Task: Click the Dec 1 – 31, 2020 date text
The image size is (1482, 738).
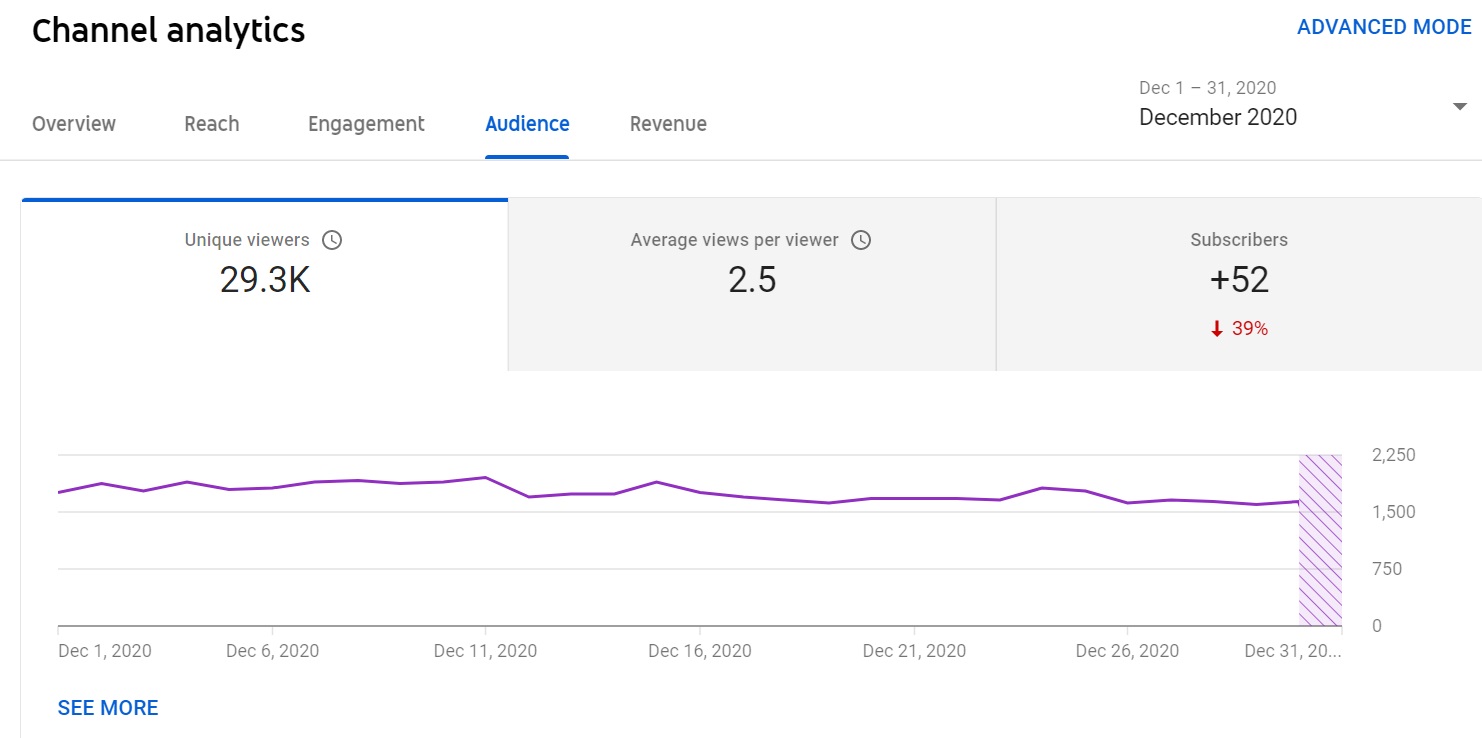Action: (x=1208, y=88)
